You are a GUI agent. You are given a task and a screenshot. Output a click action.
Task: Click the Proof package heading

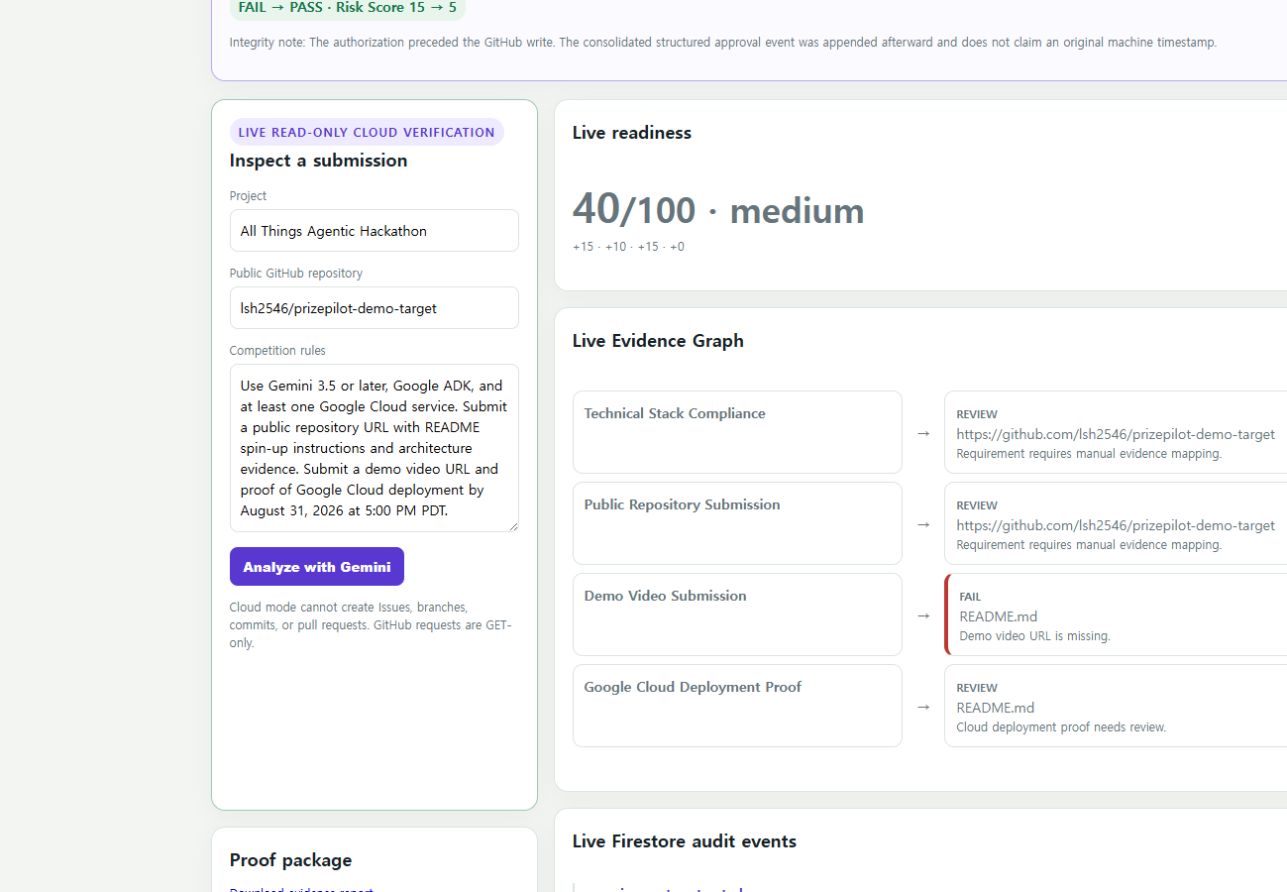(290, 860)
